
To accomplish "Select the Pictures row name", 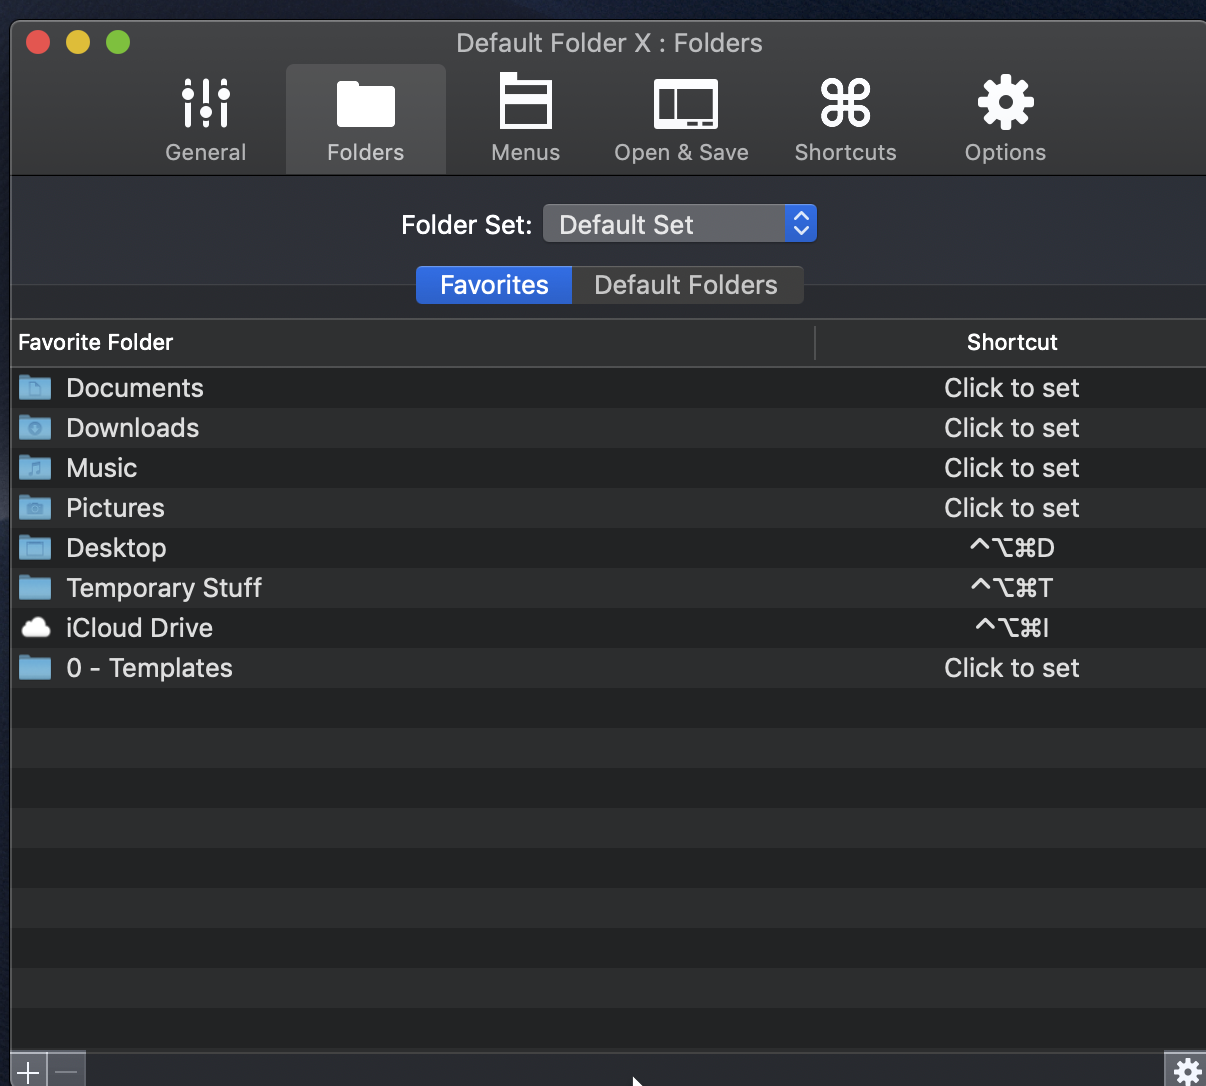I will (116, 508).
